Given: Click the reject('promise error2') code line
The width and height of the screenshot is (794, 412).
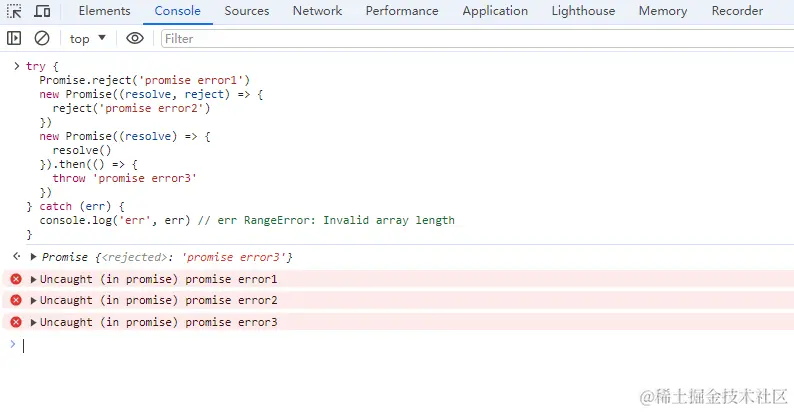Looking at the screenshot, I should [131, 108].
